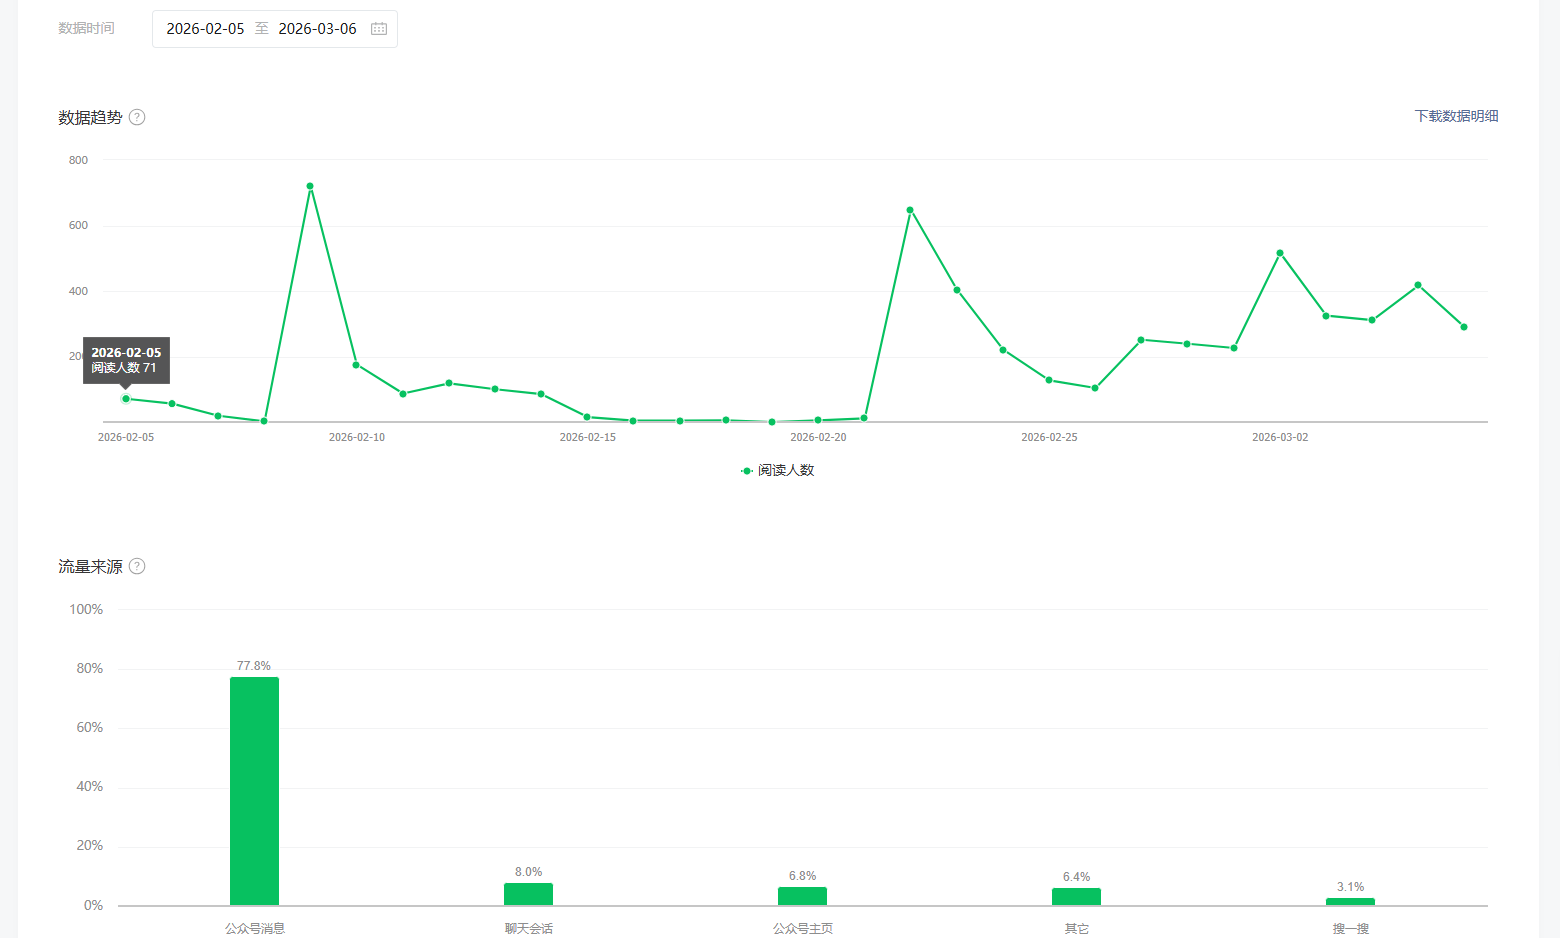Viewport: 1560px width, 938px height.
Task: Click the 公众号消息 category label
Action: coord(255,928)
